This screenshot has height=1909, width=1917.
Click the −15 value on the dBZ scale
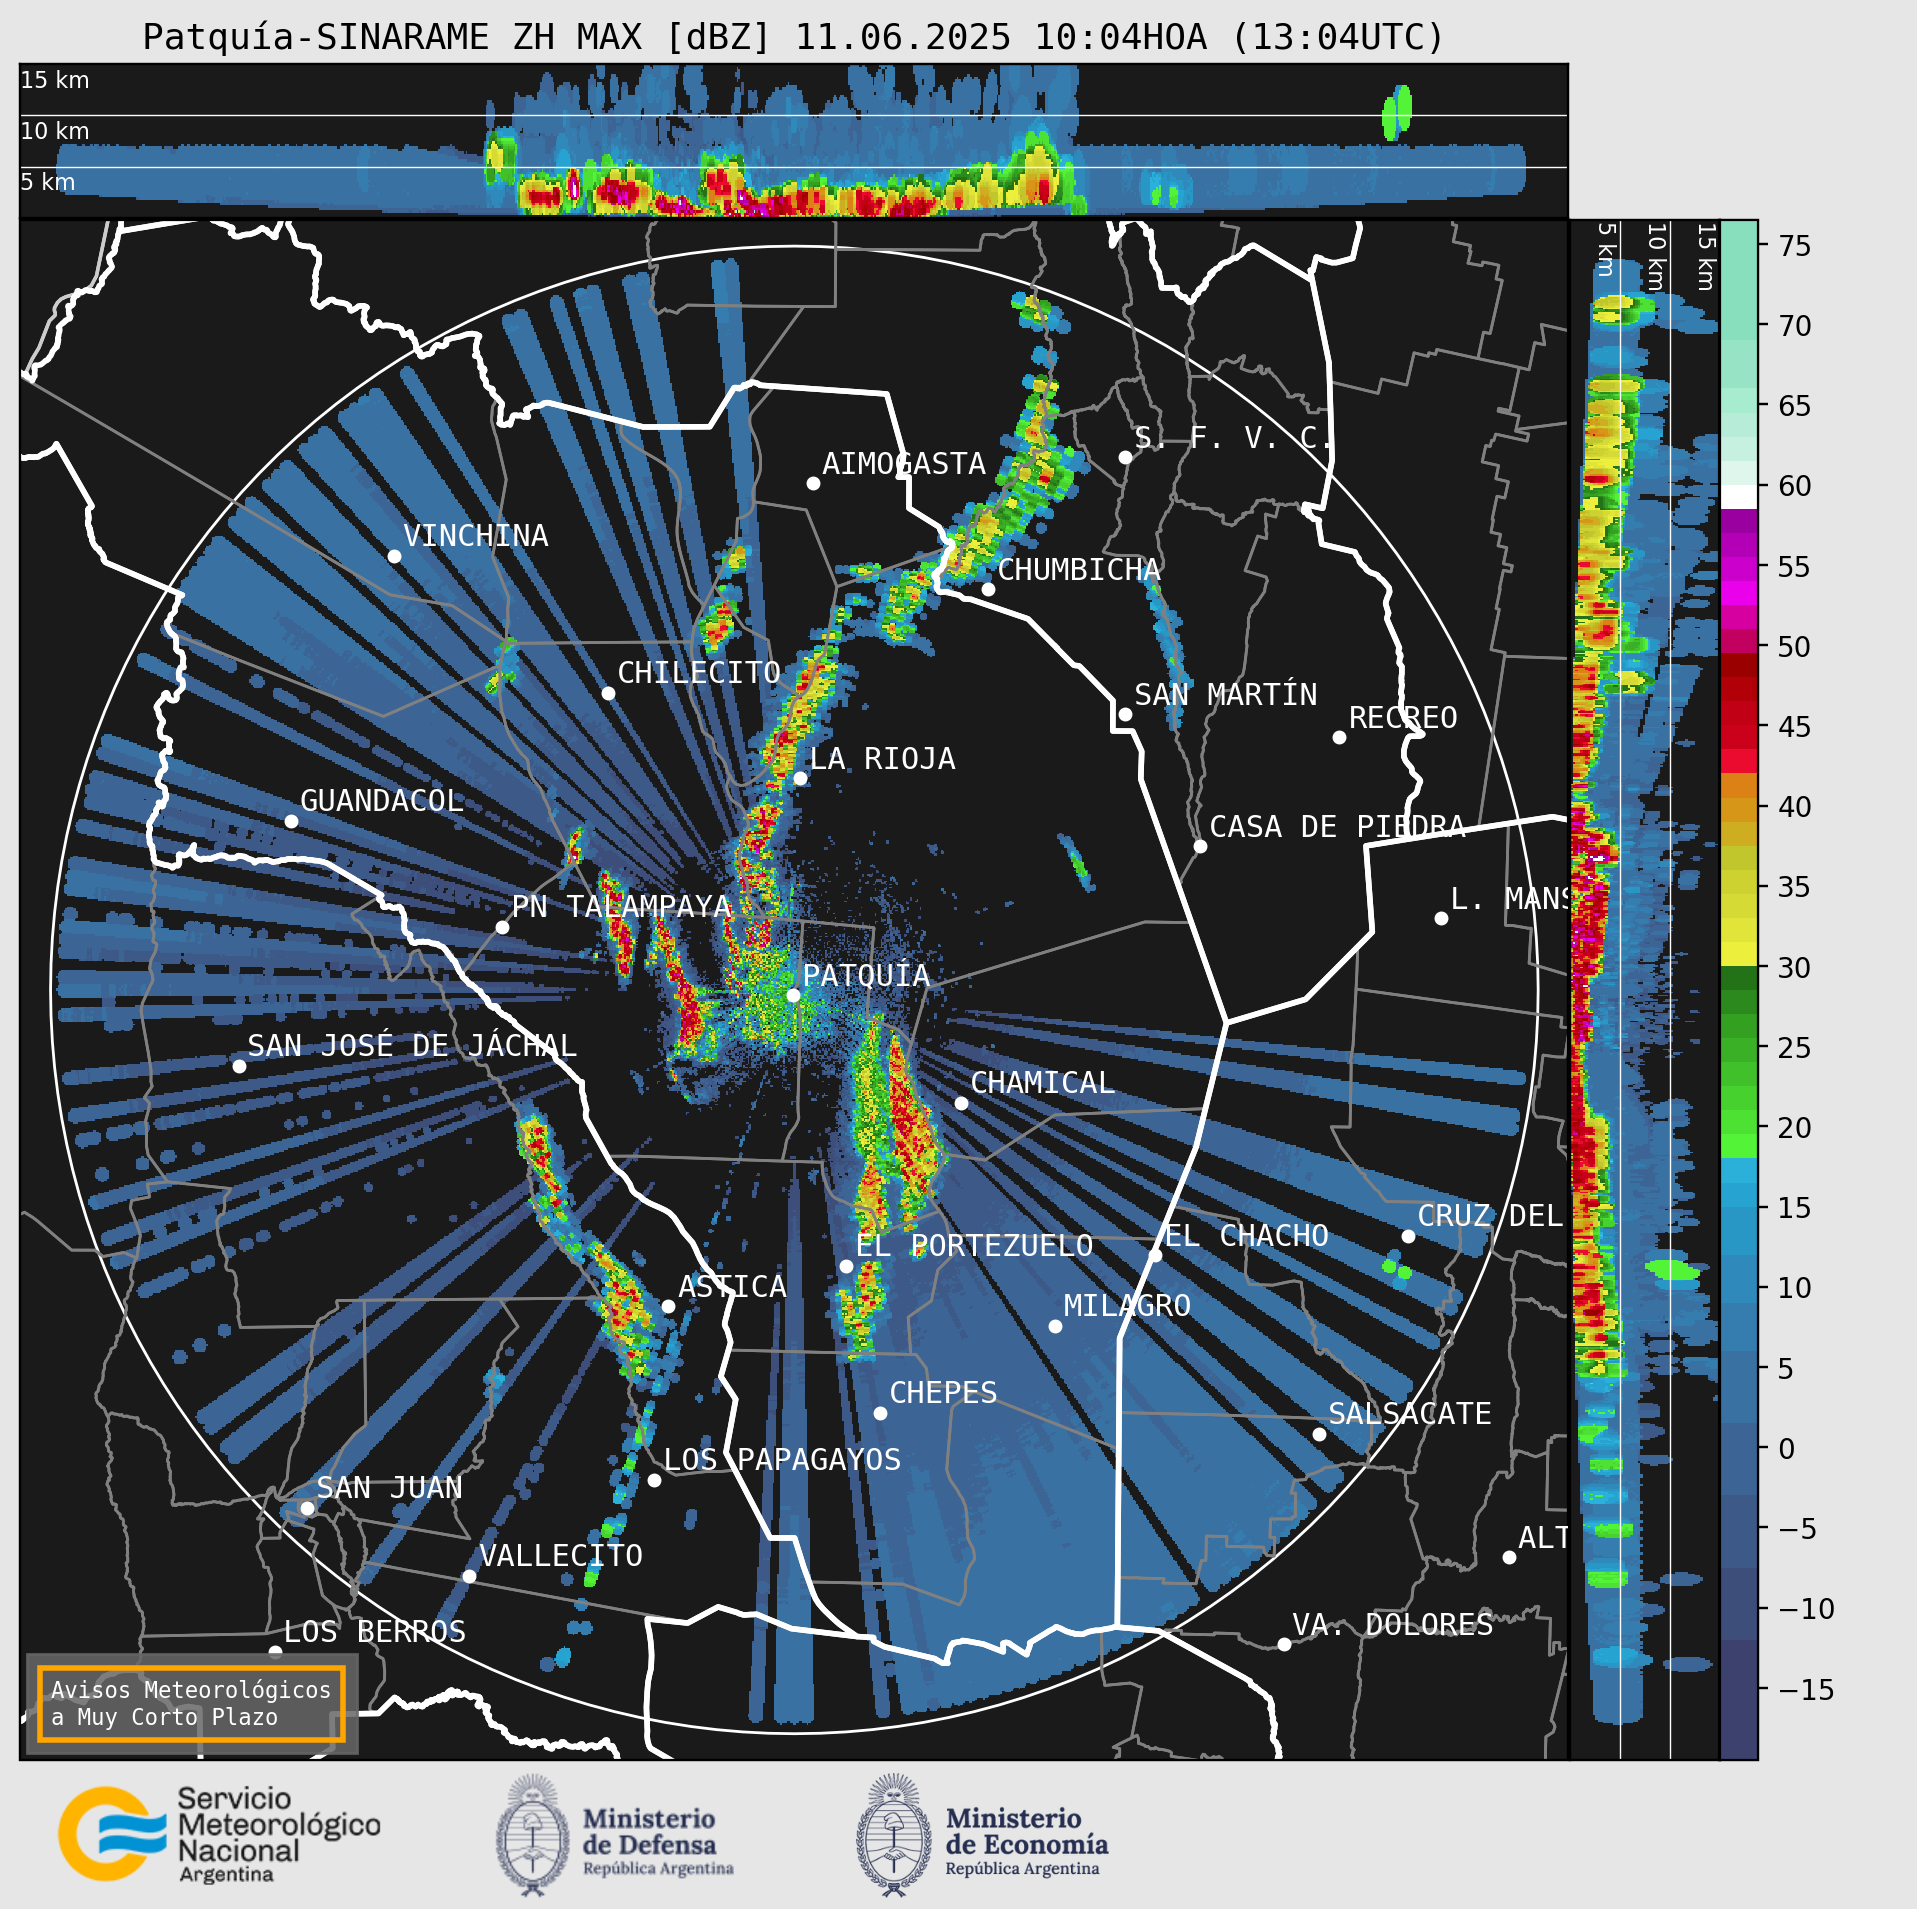1806,1690
